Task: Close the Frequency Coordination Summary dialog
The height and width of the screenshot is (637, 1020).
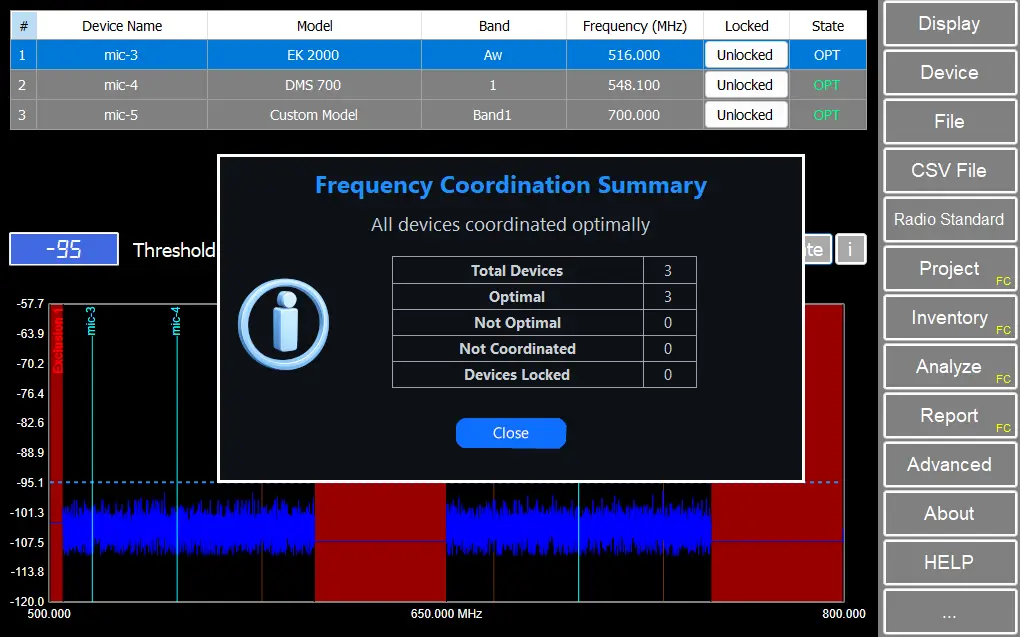Action: (x=510, y=433)
